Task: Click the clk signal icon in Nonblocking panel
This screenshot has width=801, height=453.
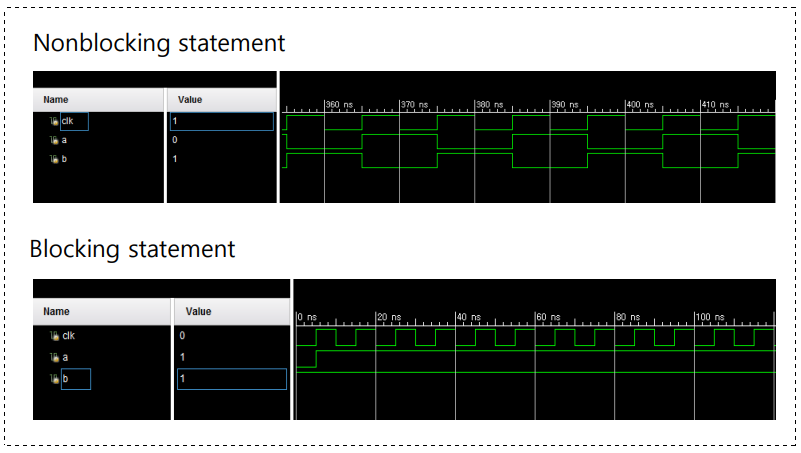Action: [x=54, y=121]
